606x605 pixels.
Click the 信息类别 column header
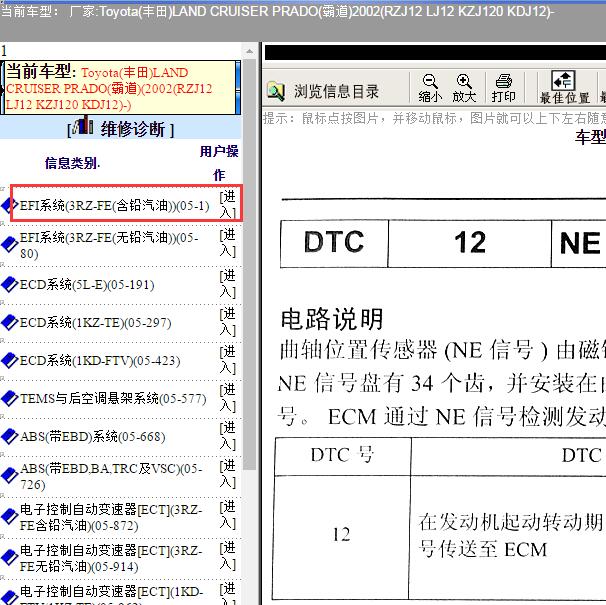point(72,163)
